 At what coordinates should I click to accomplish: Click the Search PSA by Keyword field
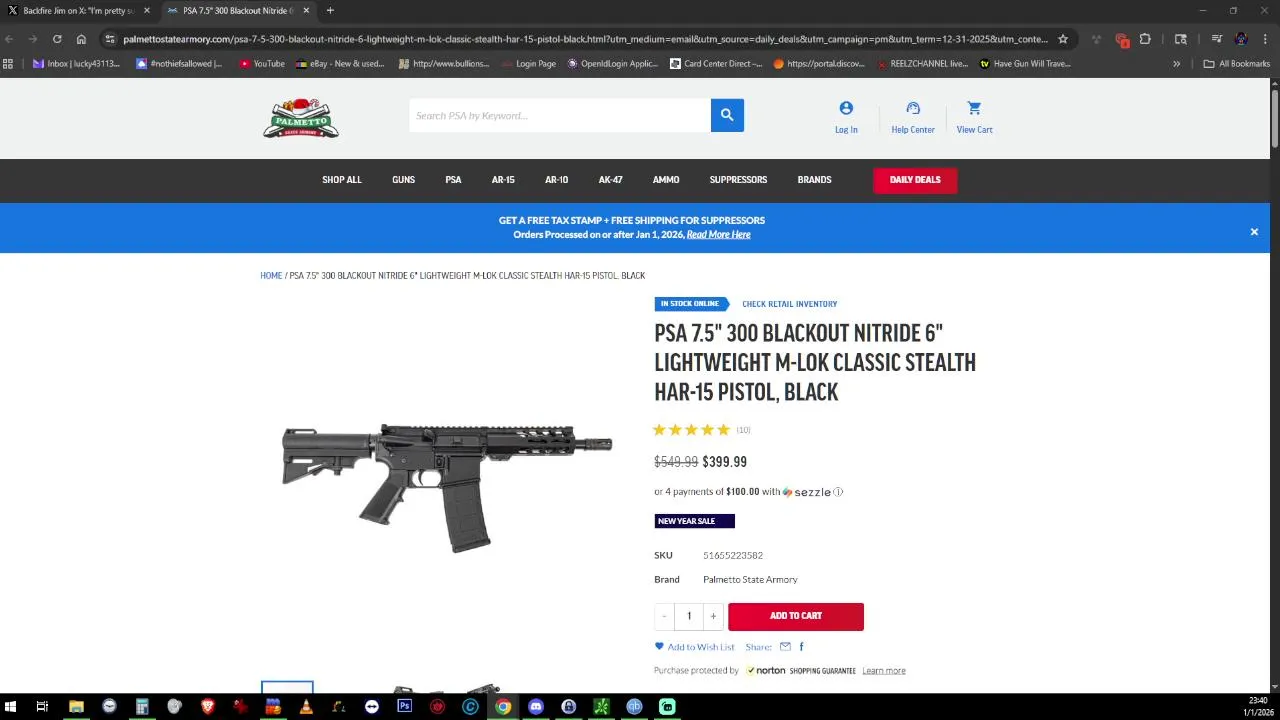pyautogui.click(x=560, y=115)
